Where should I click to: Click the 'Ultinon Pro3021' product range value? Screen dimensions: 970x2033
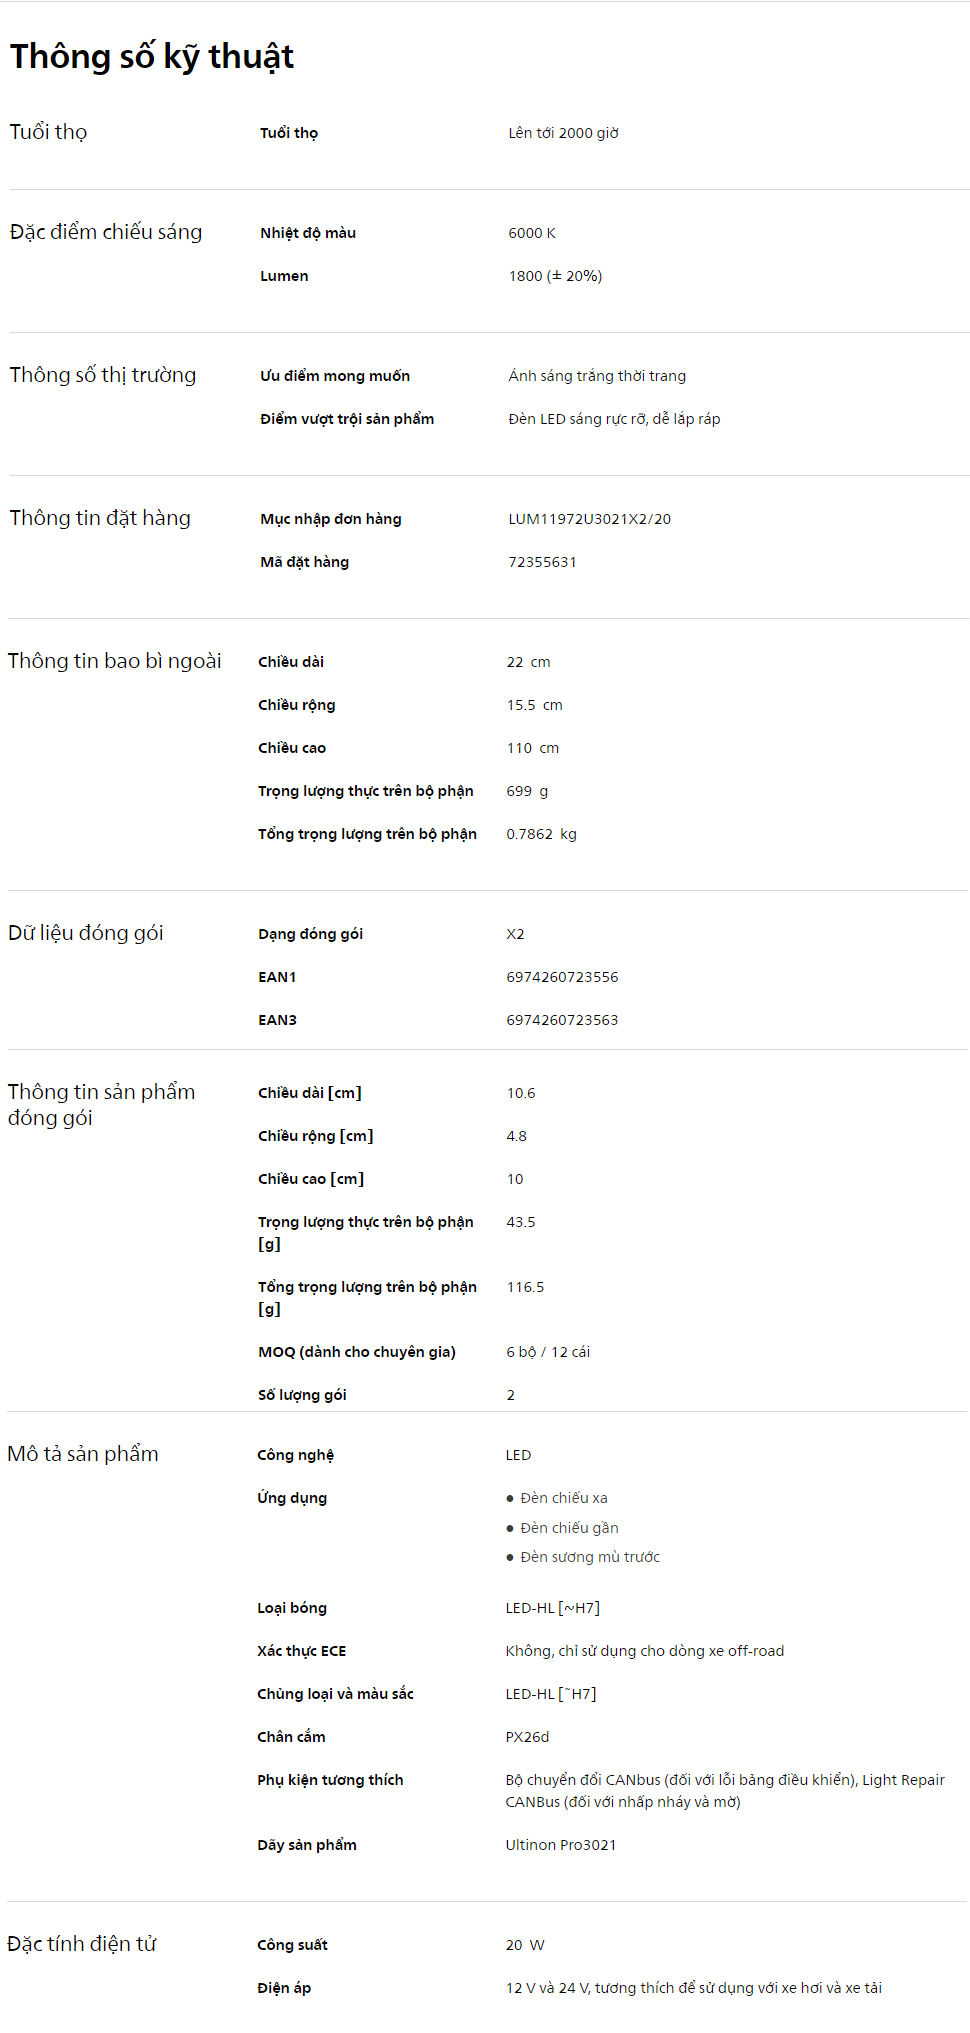point(560,1845)
